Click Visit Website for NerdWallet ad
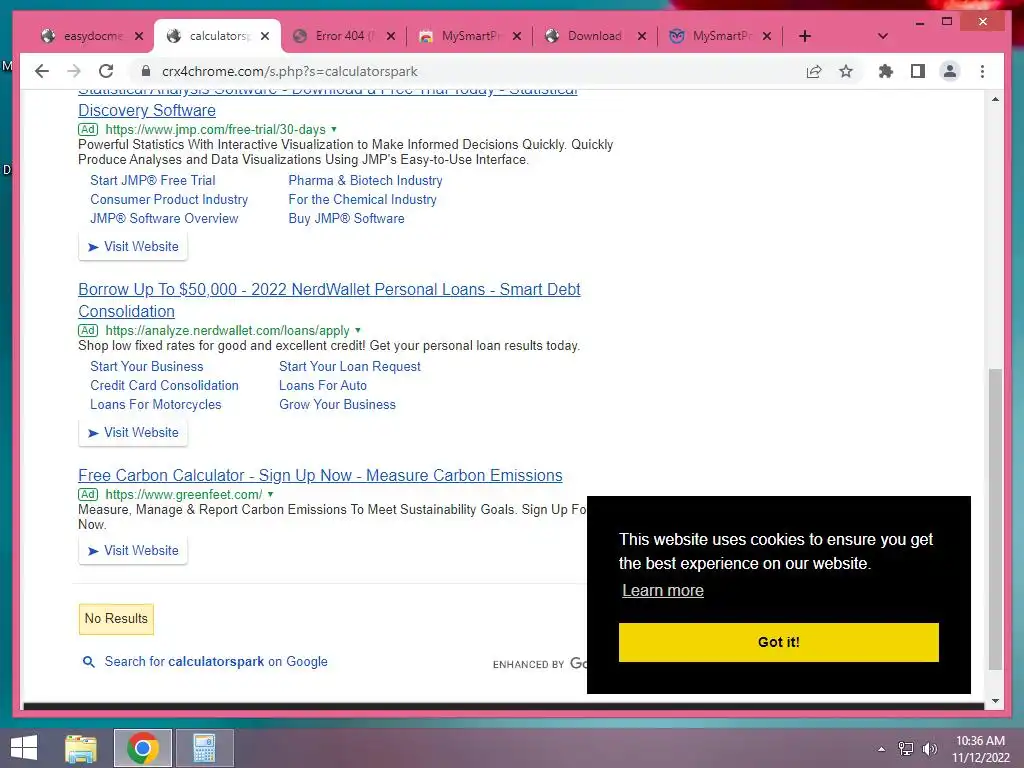 (x=133, y=433)
